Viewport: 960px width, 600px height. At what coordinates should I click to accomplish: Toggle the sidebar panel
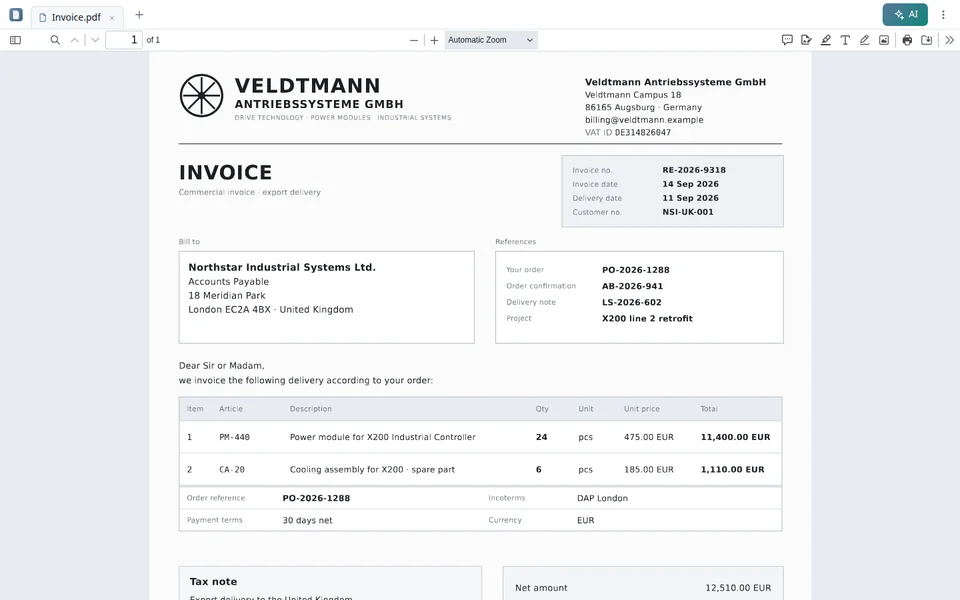pyautogui.click(x=15, y=40)
